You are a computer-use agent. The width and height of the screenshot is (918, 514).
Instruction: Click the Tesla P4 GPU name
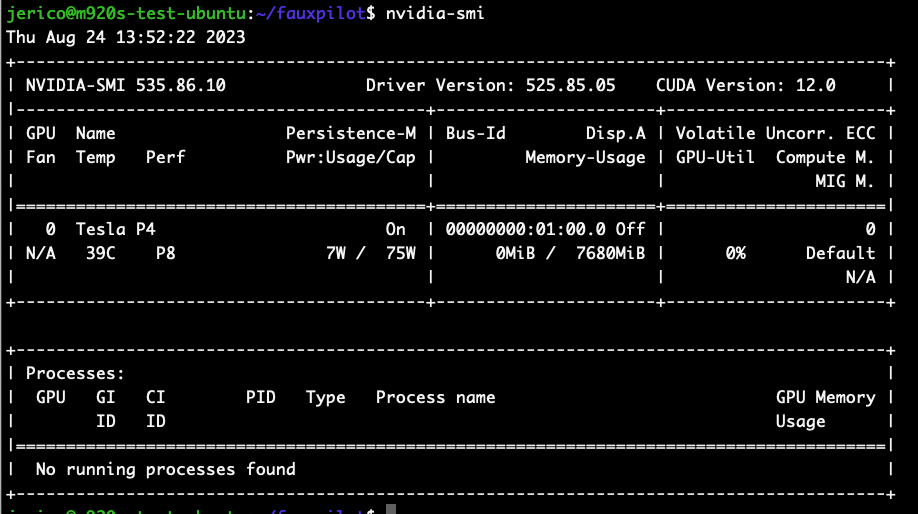(x=115, y=229)
